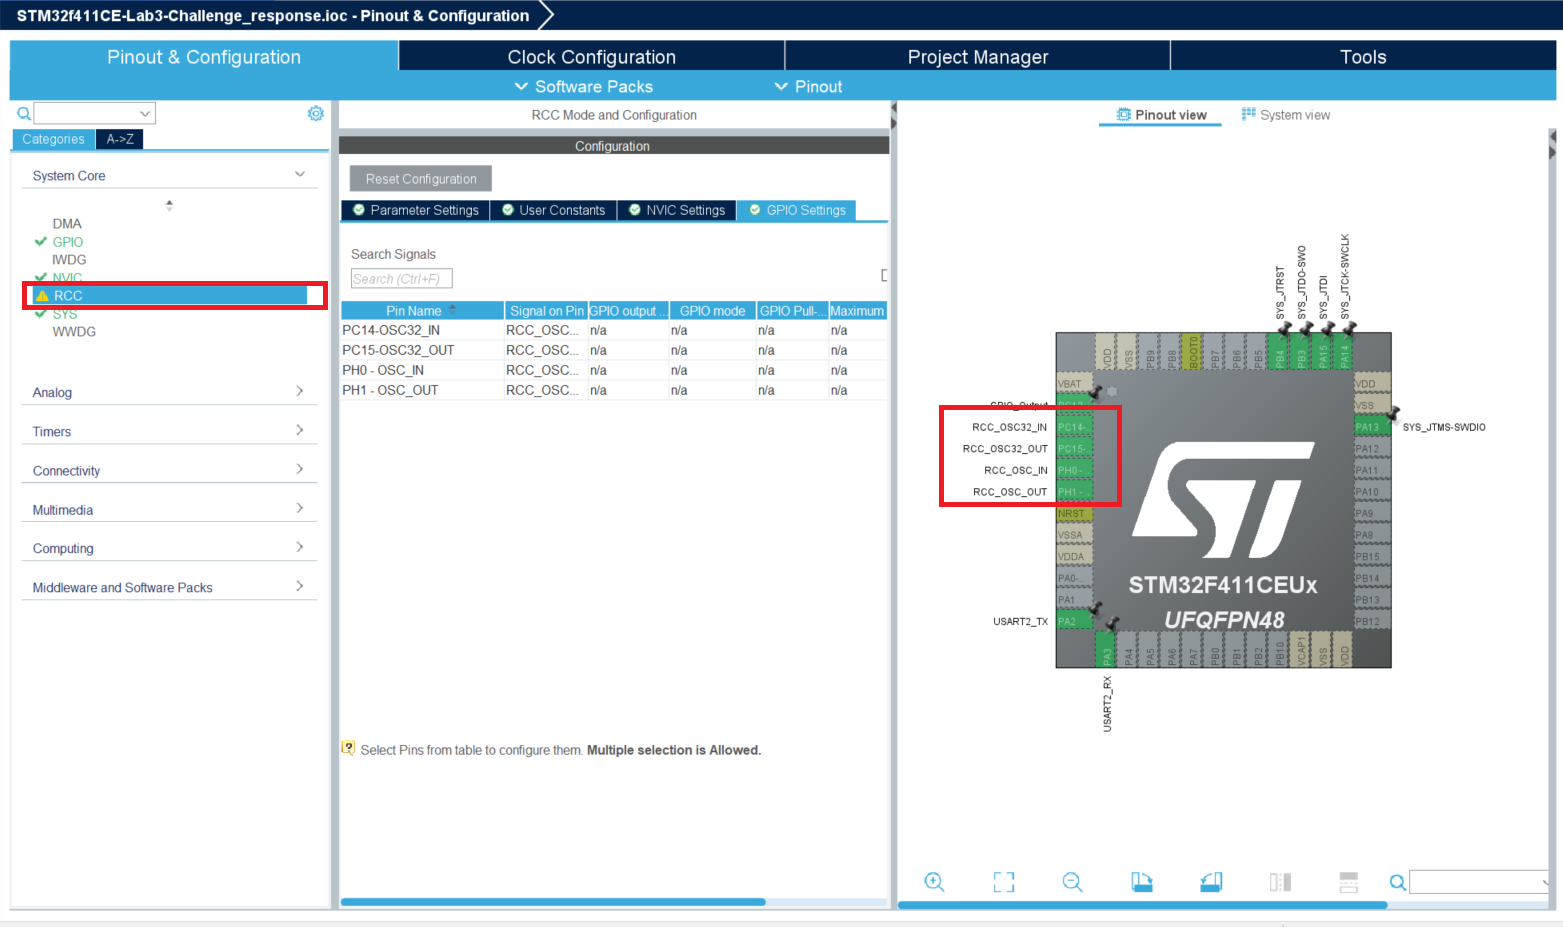Open the categories settings gear
Viewport: 1563px width, 927px height.
(x=316, y=114)
